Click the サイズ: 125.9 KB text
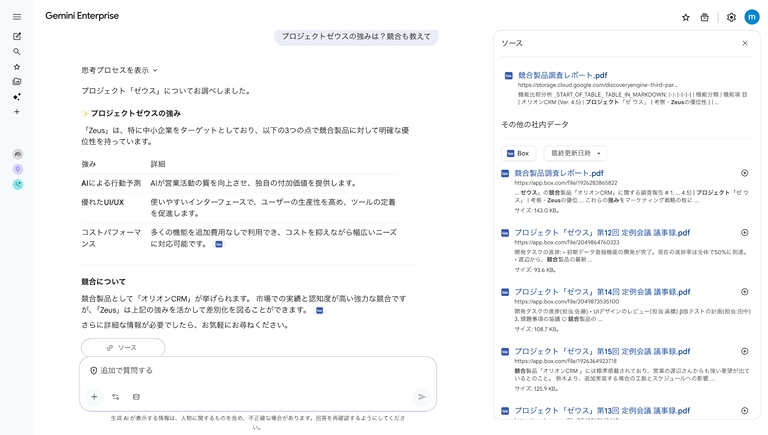 537,388
